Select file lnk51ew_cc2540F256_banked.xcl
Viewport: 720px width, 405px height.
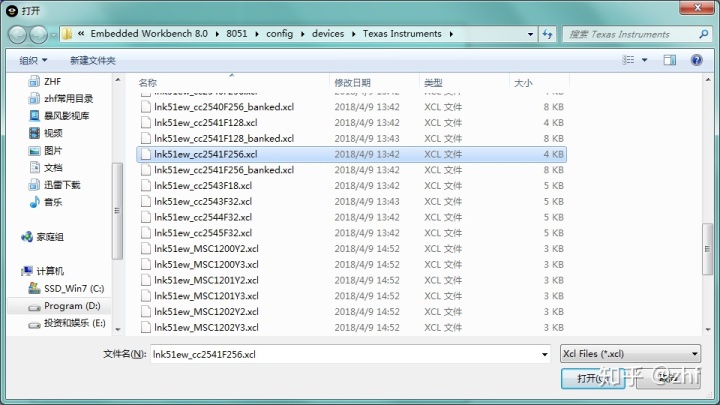pos(352,107)
